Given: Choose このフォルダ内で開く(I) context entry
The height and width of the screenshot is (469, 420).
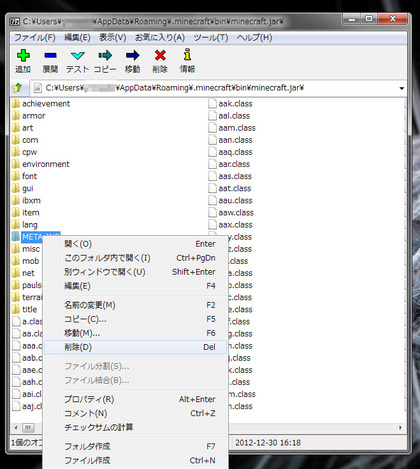Looking at the screenshot, I should coord(136,258).
